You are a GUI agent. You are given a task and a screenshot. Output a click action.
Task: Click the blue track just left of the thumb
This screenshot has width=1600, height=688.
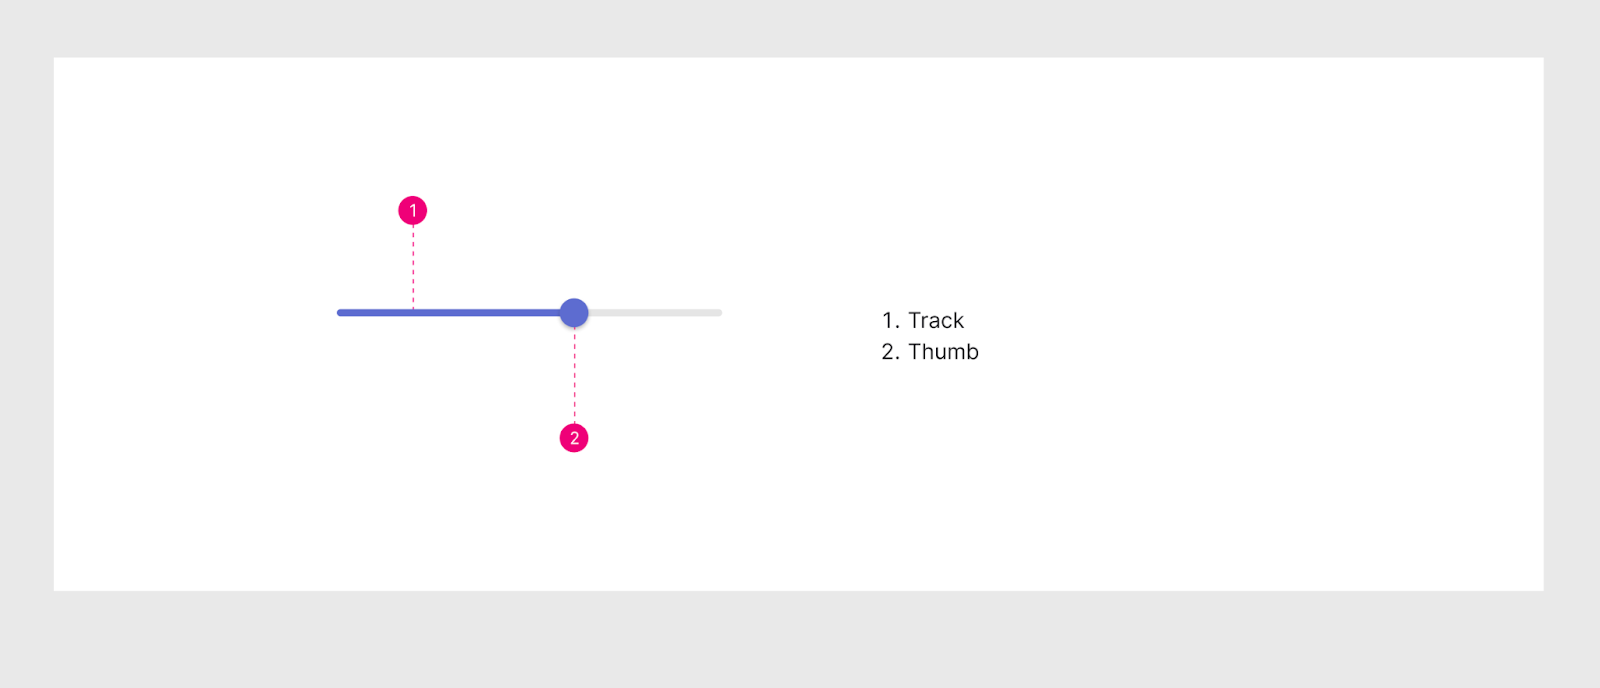pos(550,313)
